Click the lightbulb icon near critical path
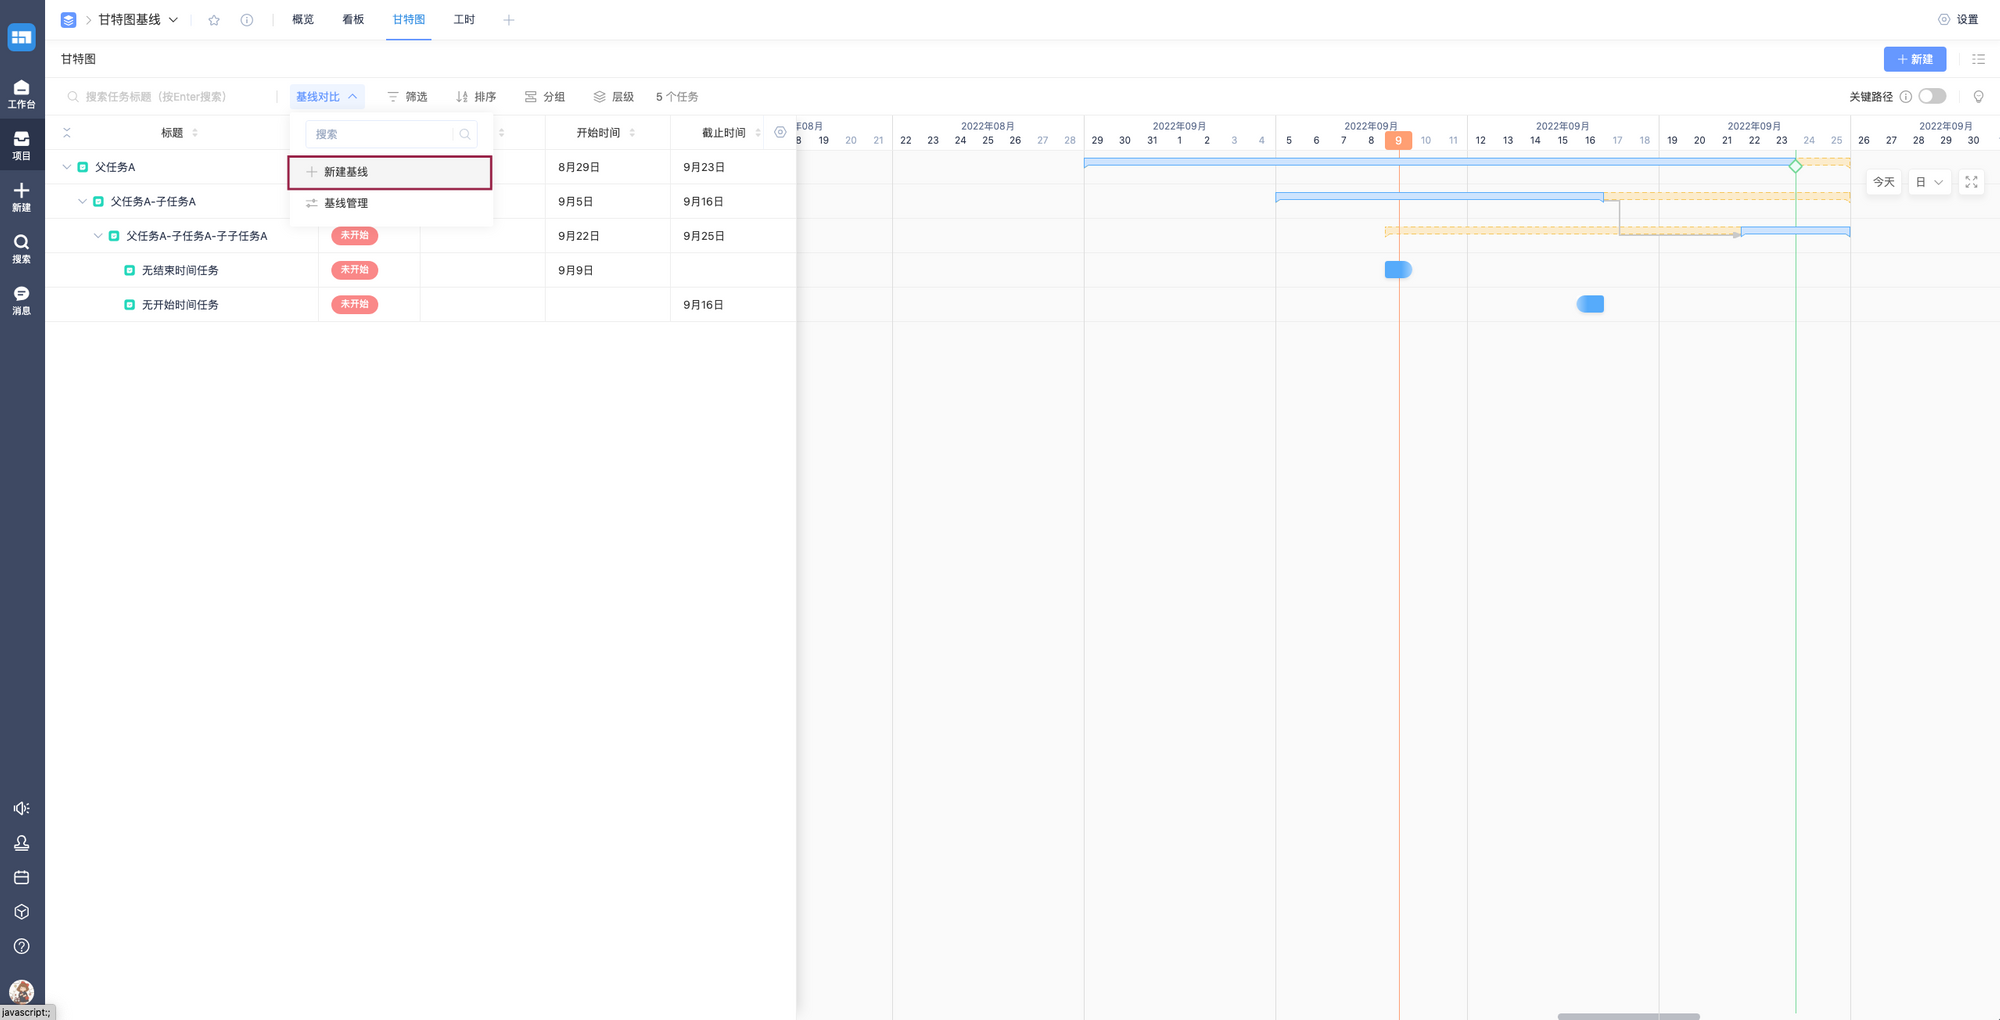The width and height of the screenshot is (2000, 1020). point(1978,97)
